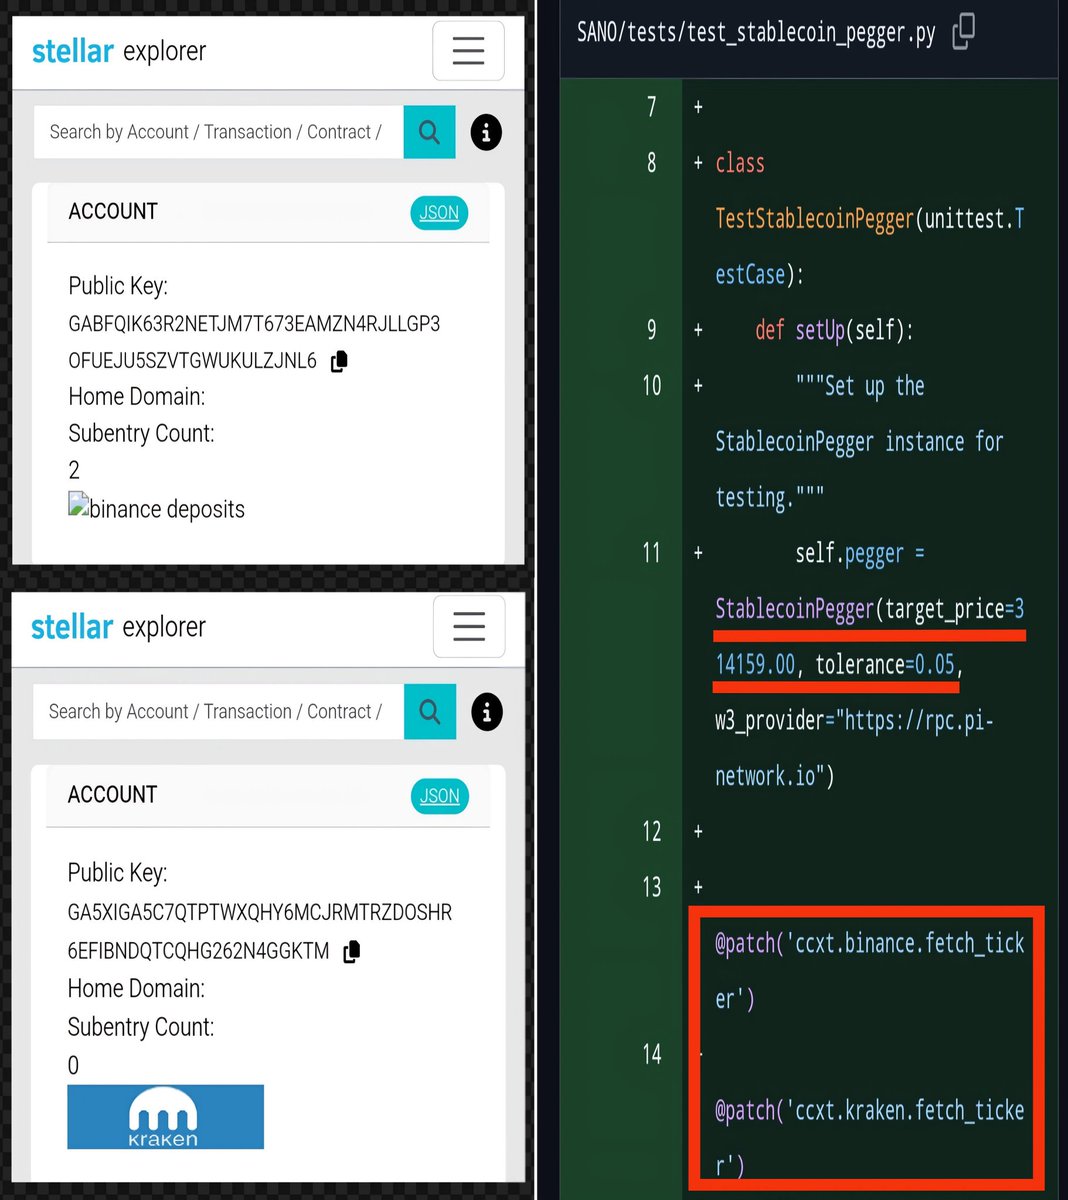Click info icon in bottom explorer
This screenshot has width=1068, height=1200.
[487, 712]
